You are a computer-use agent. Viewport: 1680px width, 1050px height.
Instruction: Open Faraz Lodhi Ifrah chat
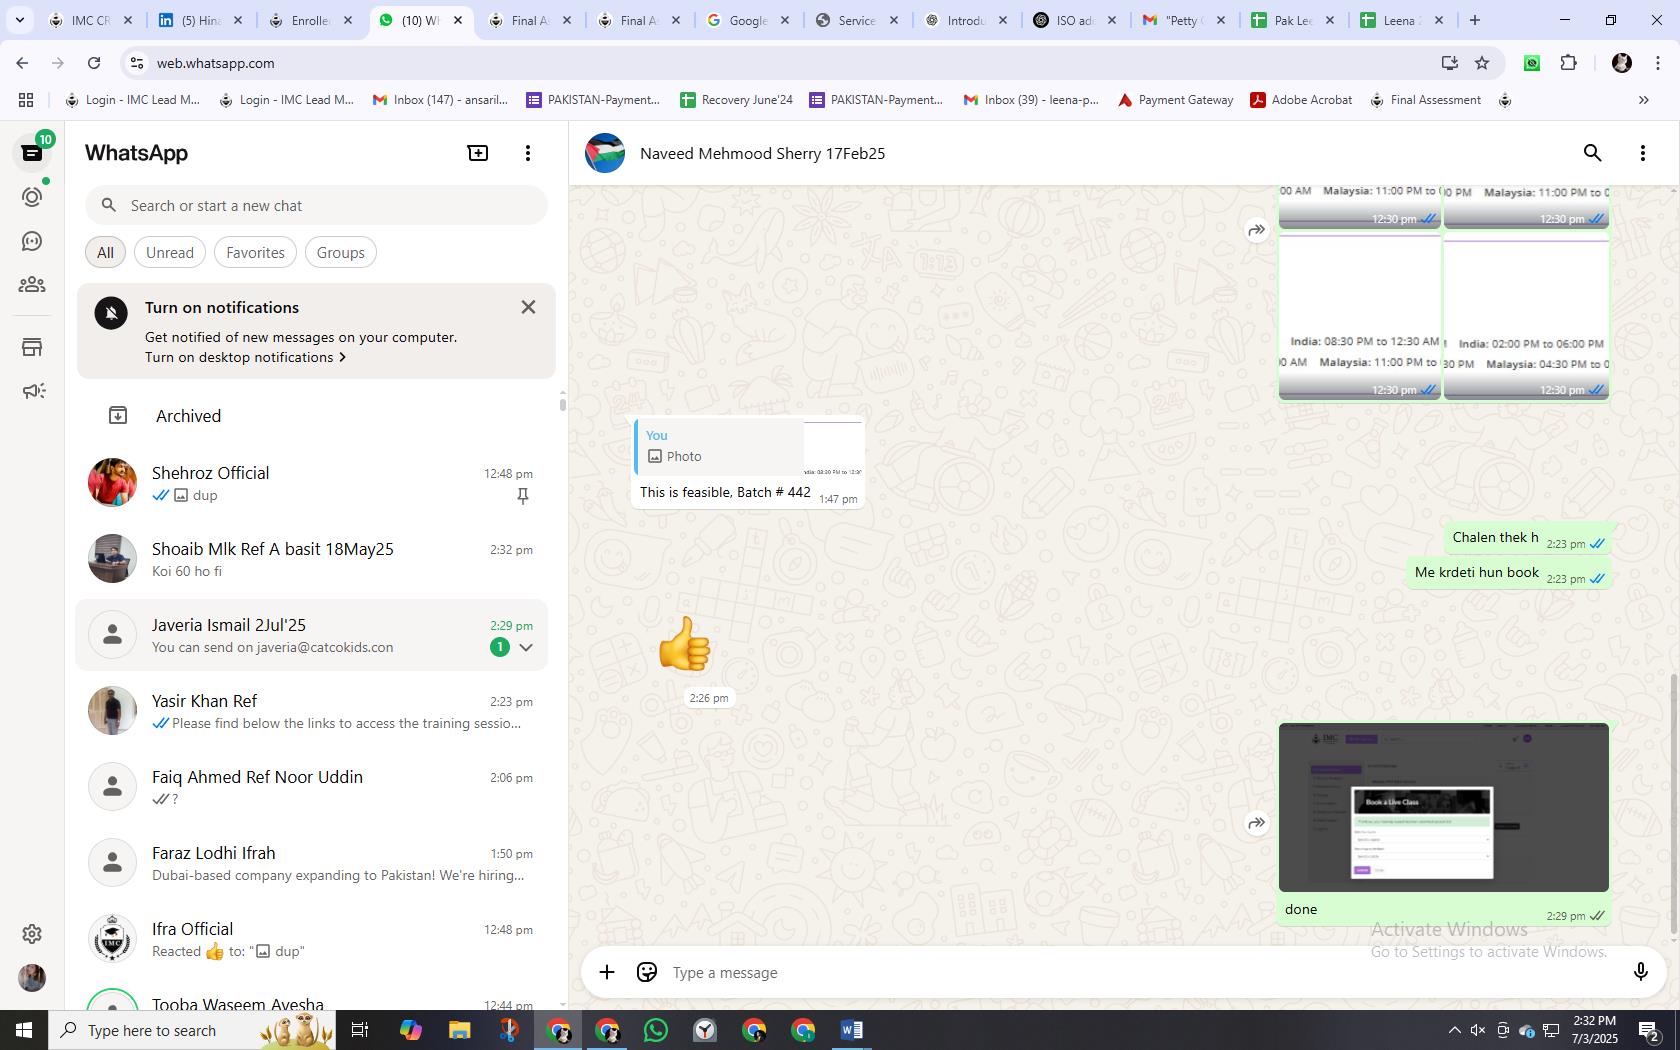312,863
